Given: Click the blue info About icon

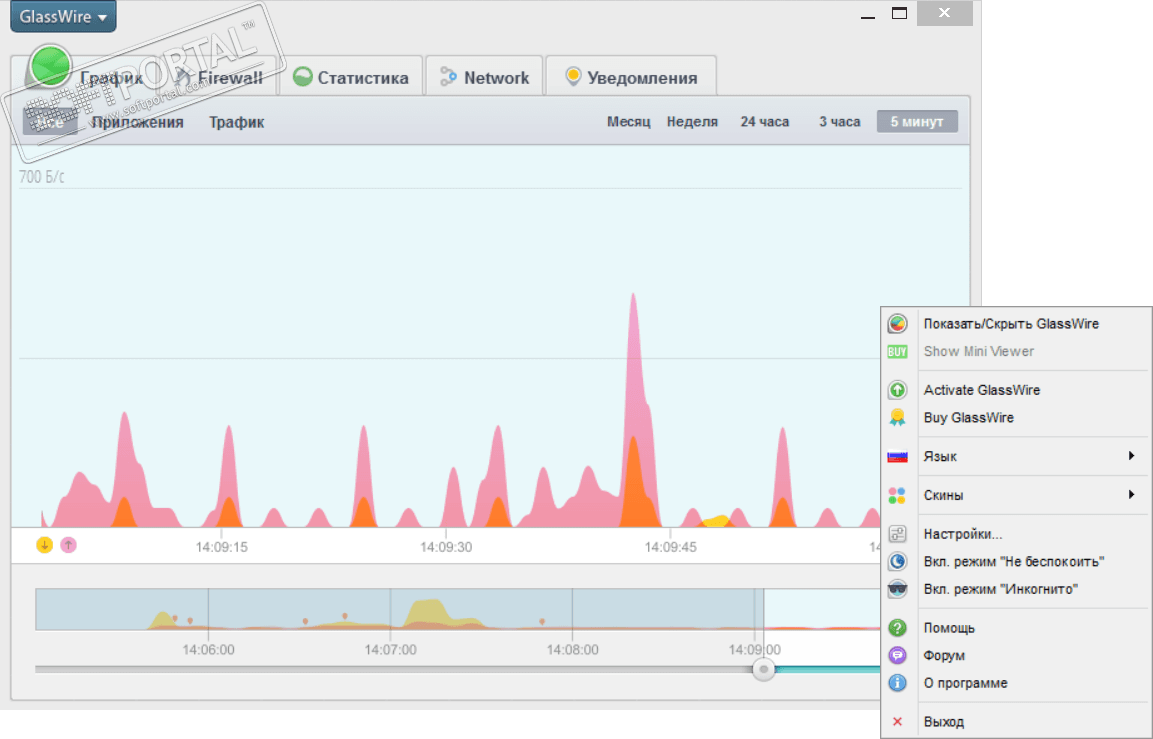Looking at the screenshot, I should [897, 683].
